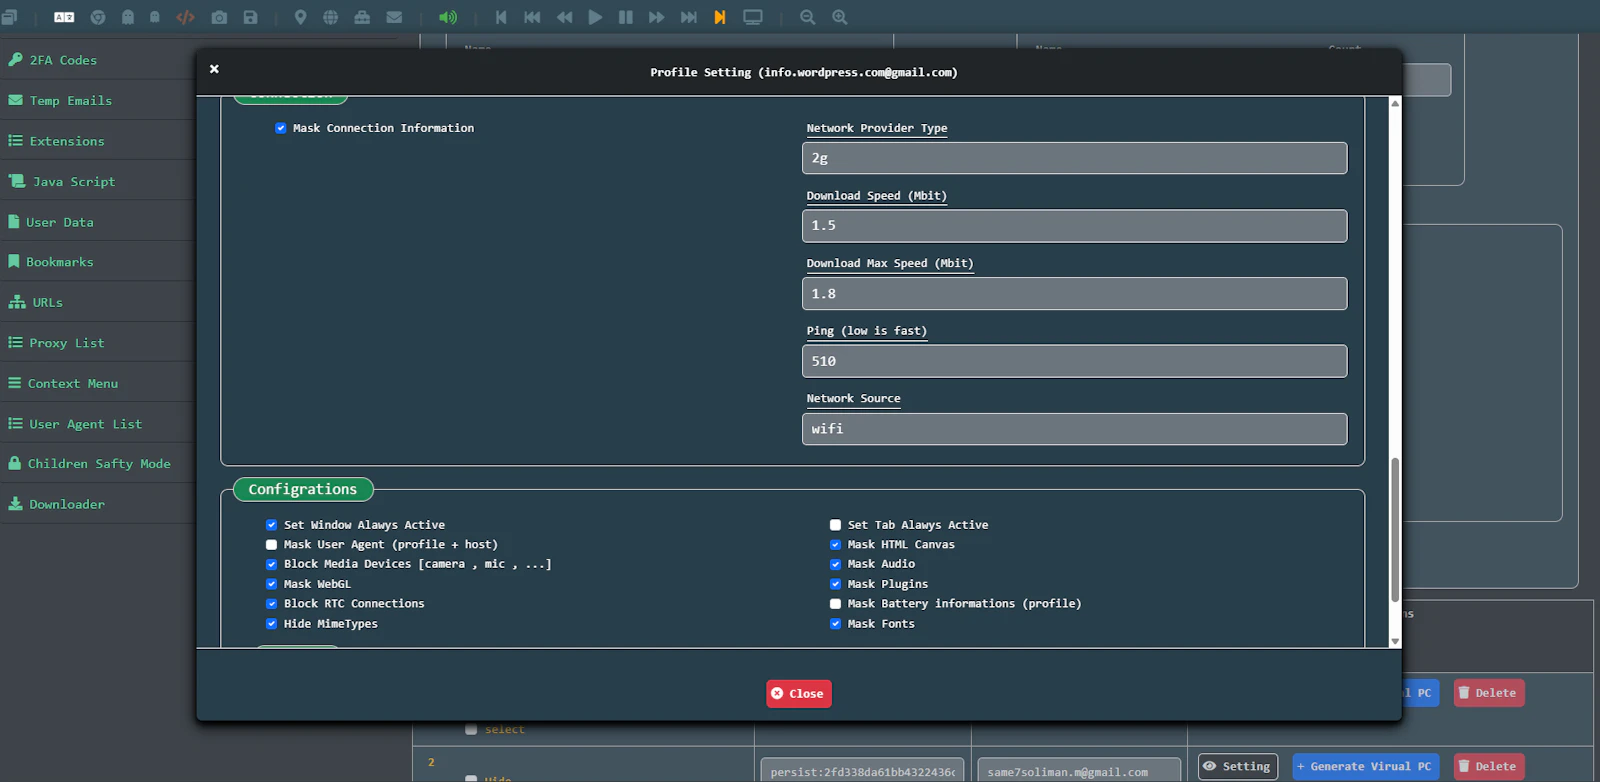Open User Agent List in the sidebar
The width and height of the screenshot is (1600, 782).
click(97, 424)
